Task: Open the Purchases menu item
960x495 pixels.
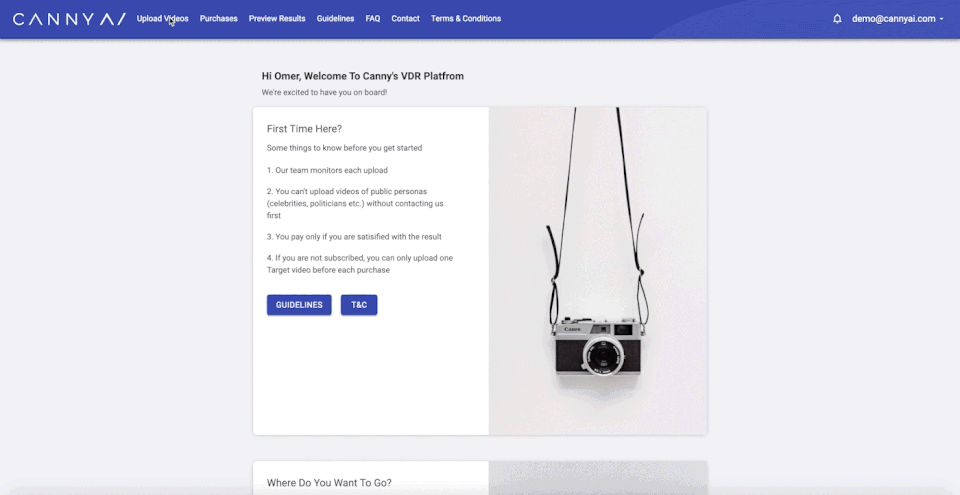Action: (x=218, y=19)
